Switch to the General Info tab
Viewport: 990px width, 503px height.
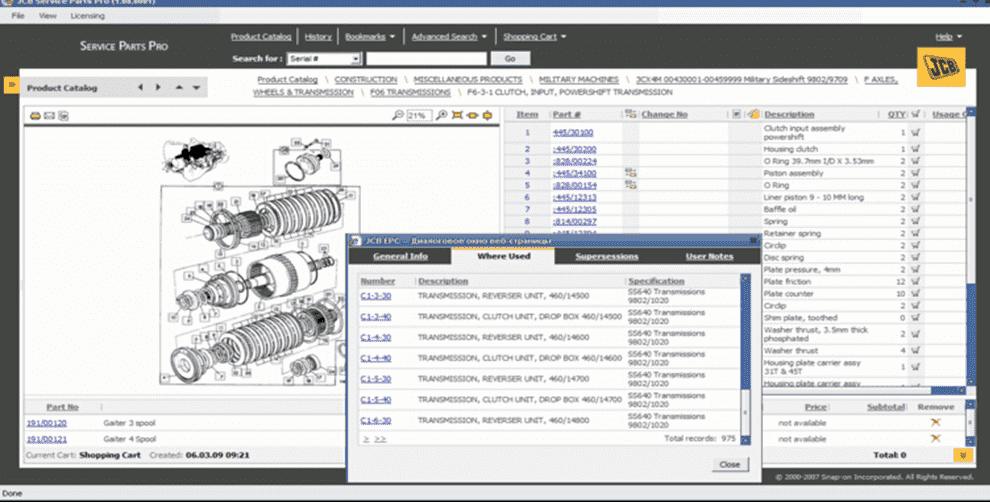(x=400, y=256)
